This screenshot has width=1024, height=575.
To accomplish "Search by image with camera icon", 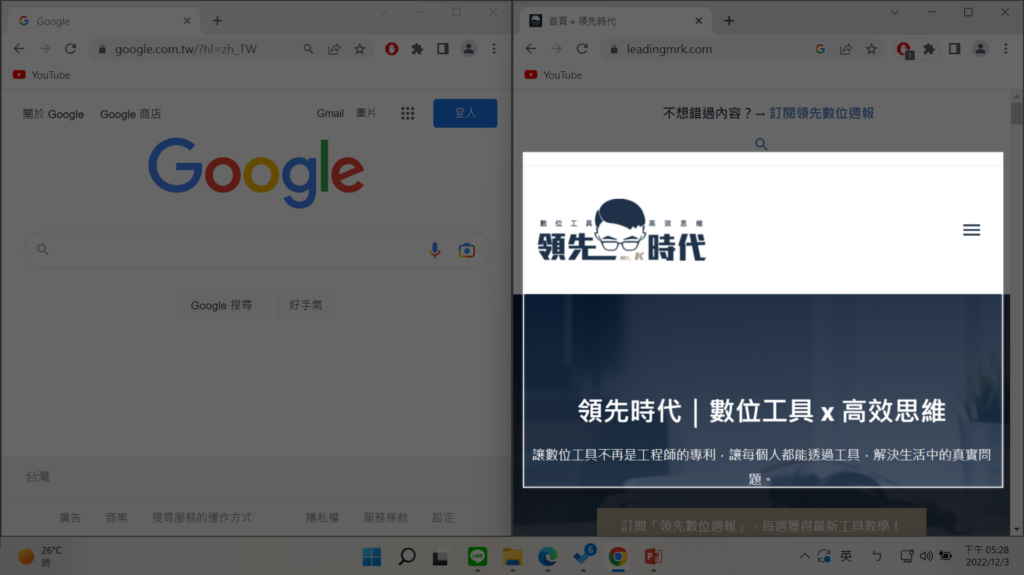I will [466, 250].
